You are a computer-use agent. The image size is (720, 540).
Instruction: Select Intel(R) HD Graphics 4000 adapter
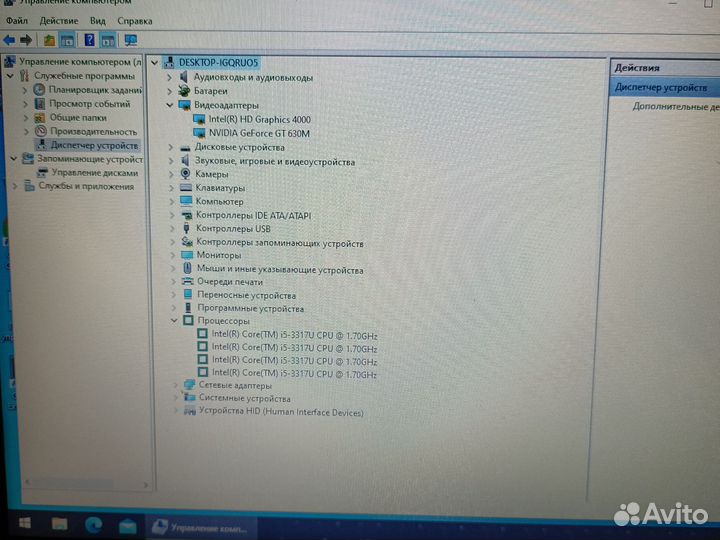coord(259,119)
